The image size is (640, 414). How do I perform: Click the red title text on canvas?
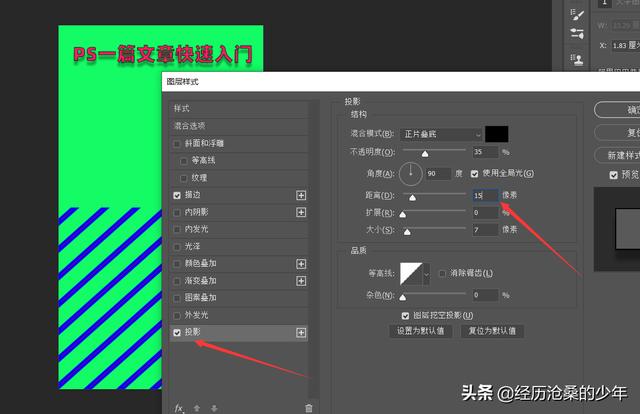point(163,54)
